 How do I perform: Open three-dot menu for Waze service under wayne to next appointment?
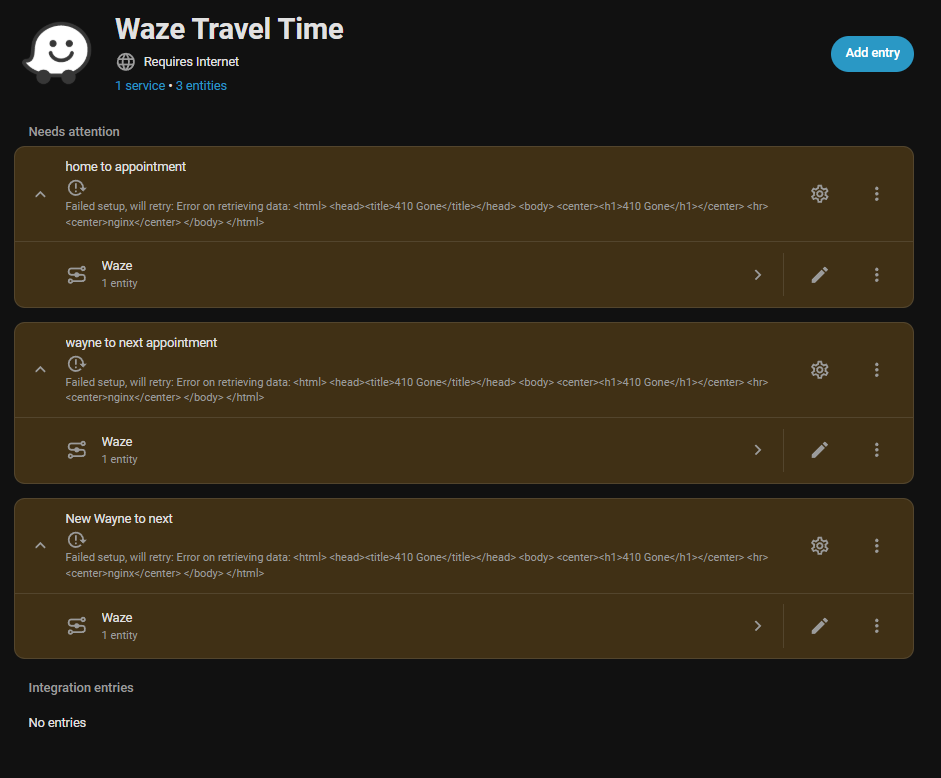[877, 450]
